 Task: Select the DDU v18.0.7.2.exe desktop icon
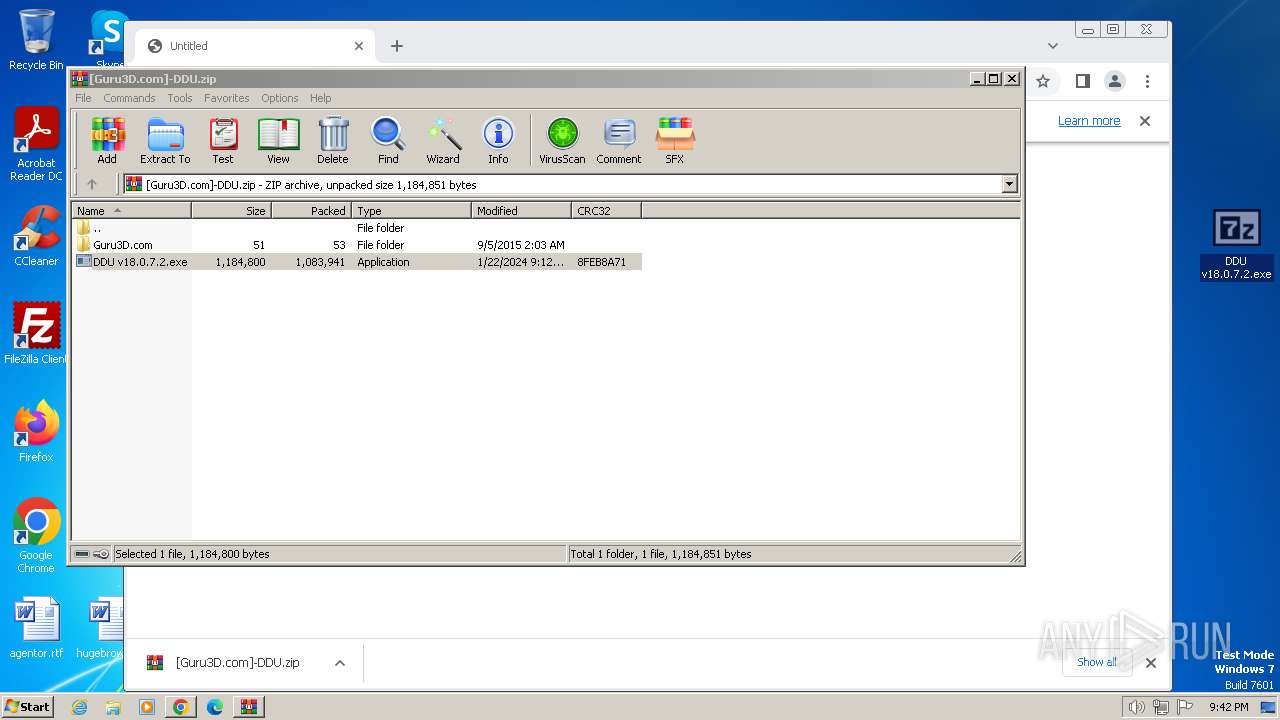(x=1236, y=245)
